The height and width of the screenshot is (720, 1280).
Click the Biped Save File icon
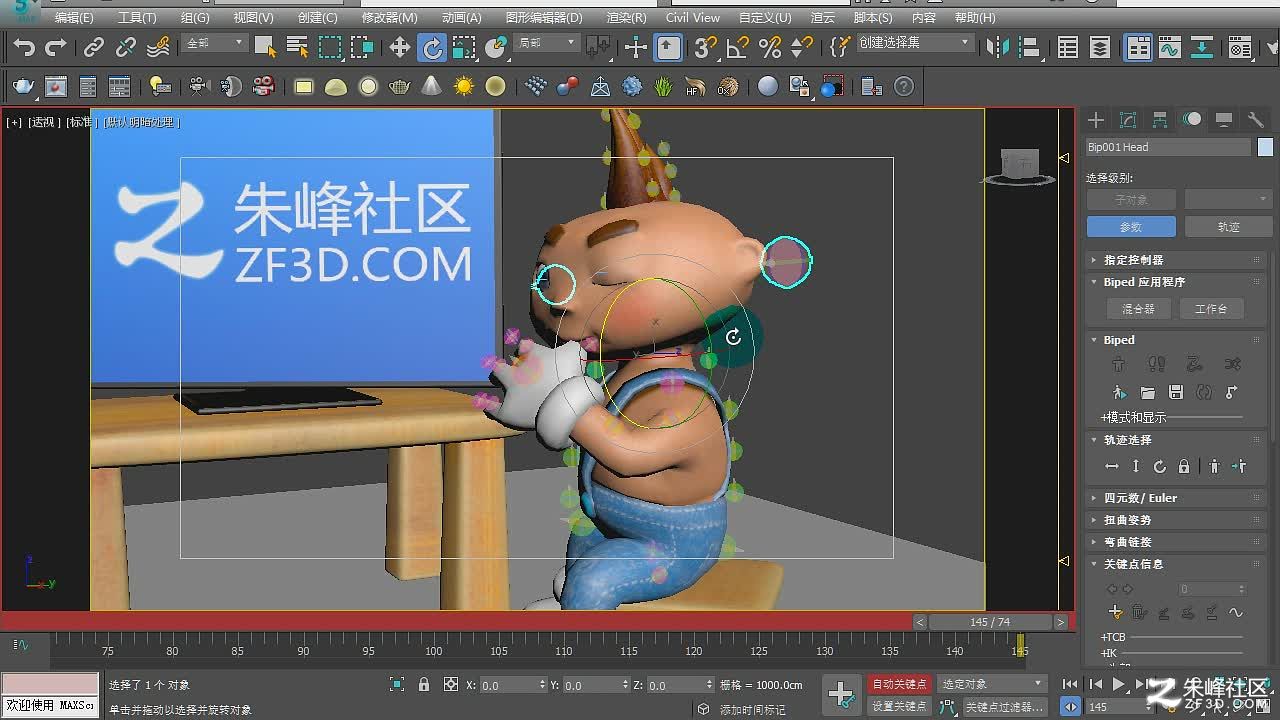coord(1176,392)
